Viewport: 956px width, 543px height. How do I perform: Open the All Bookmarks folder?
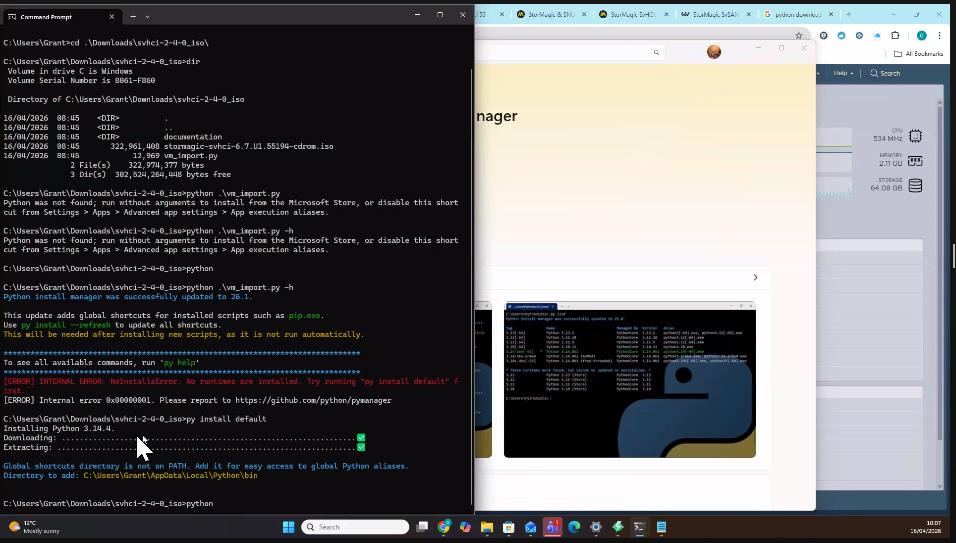(x=918, y=54)
